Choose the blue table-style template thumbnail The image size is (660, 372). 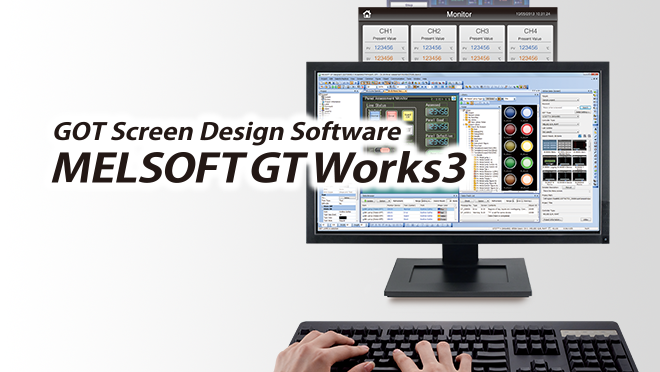pos(549,145)
